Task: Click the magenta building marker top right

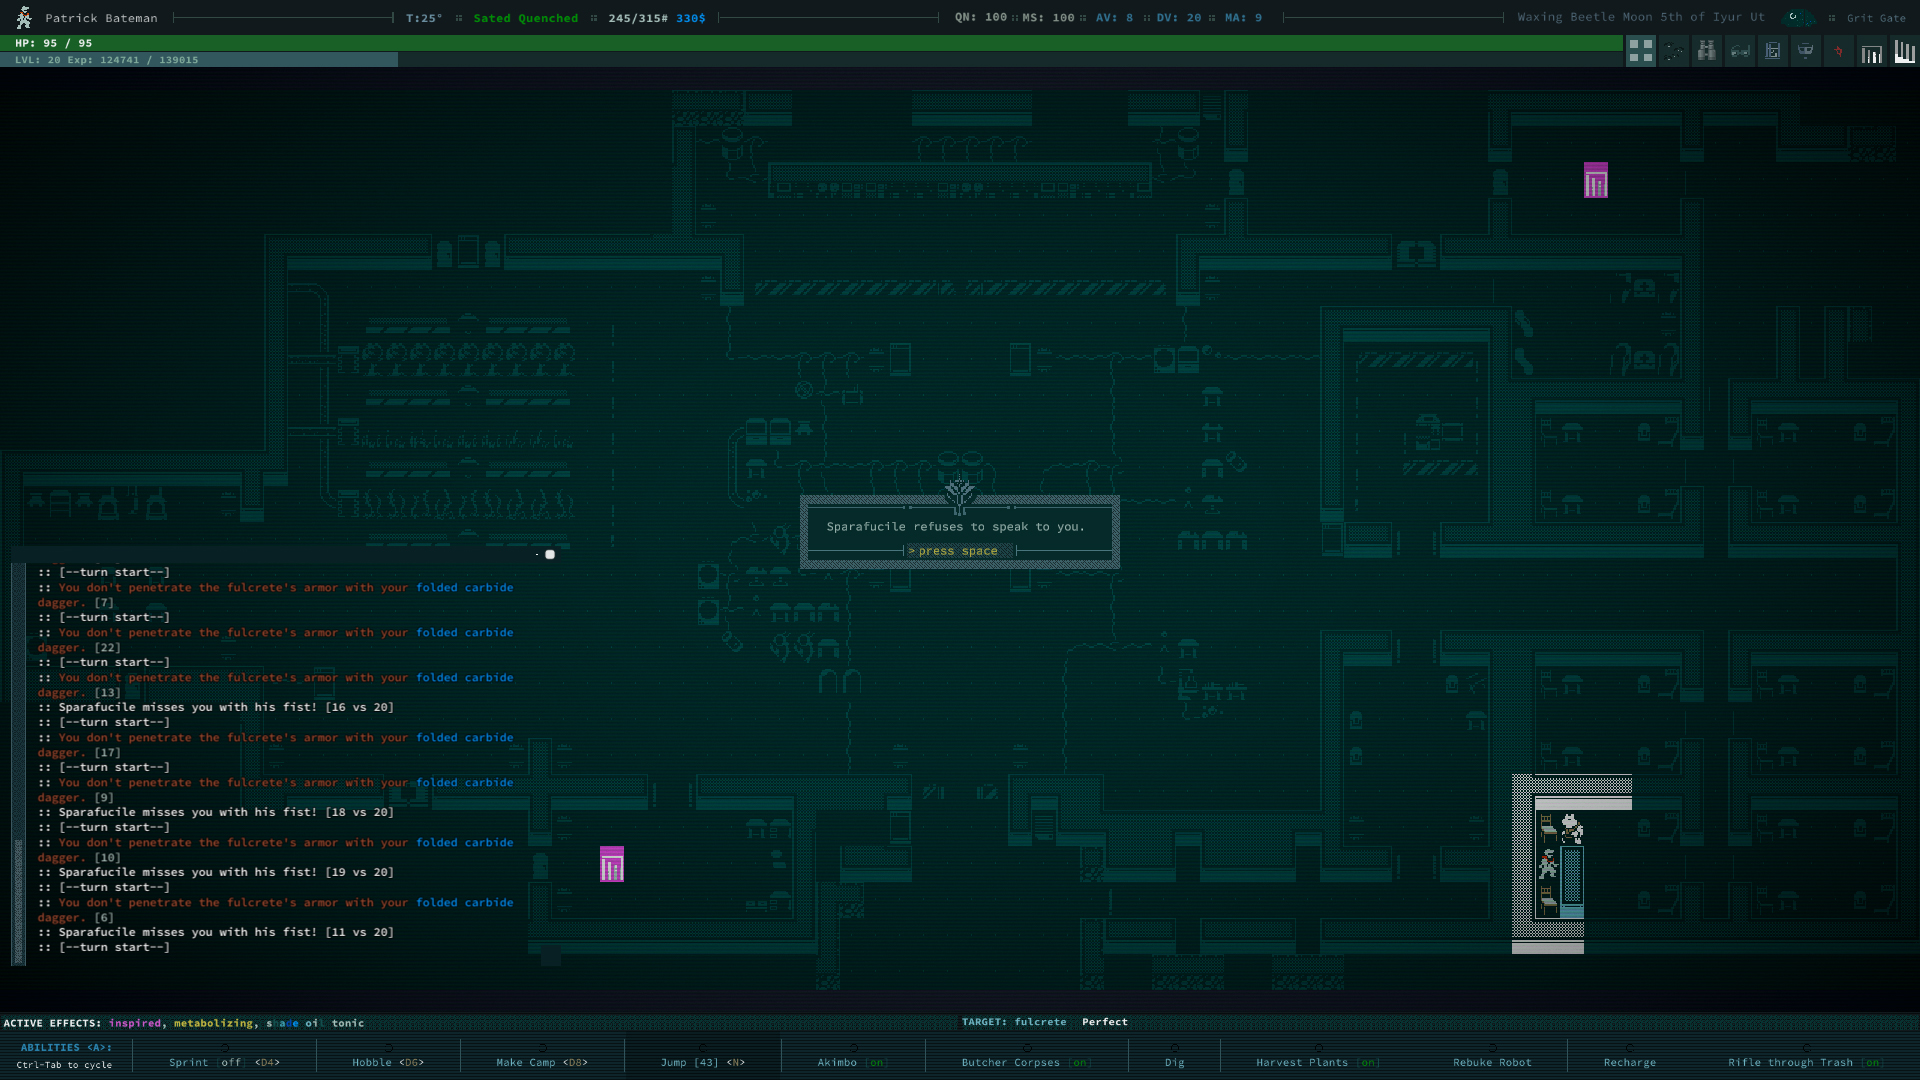Action: 1595,181
